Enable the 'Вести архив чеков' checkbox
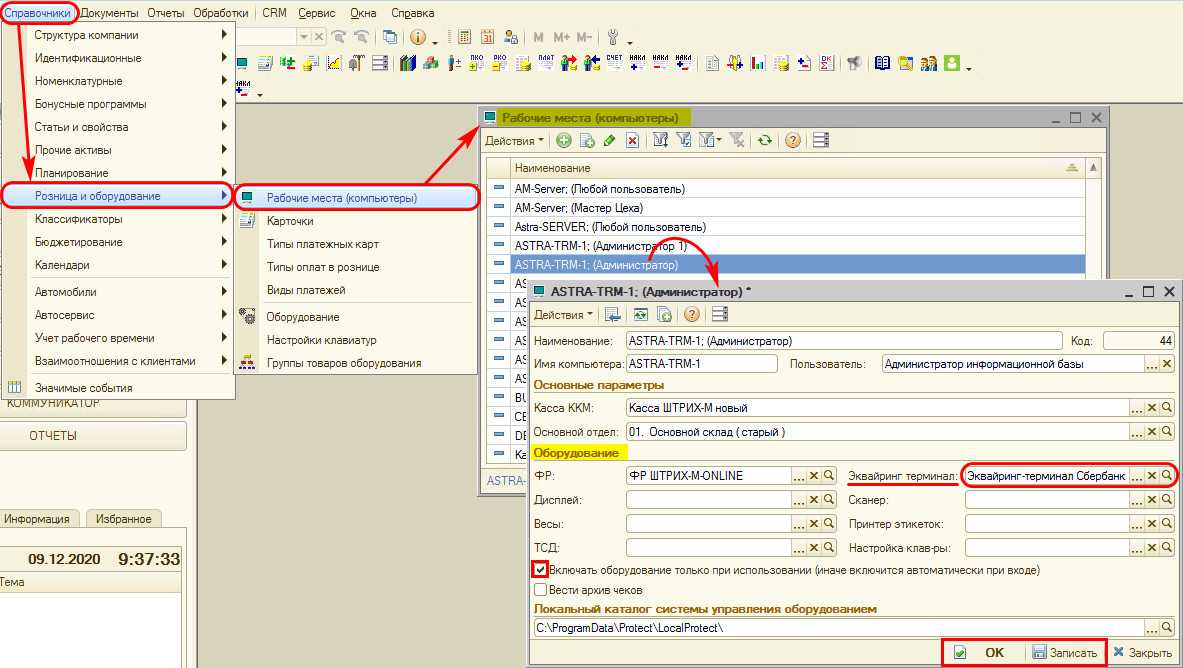Image resolution: width=1183 pixels, height=668 pixels. tap(540, 590)
